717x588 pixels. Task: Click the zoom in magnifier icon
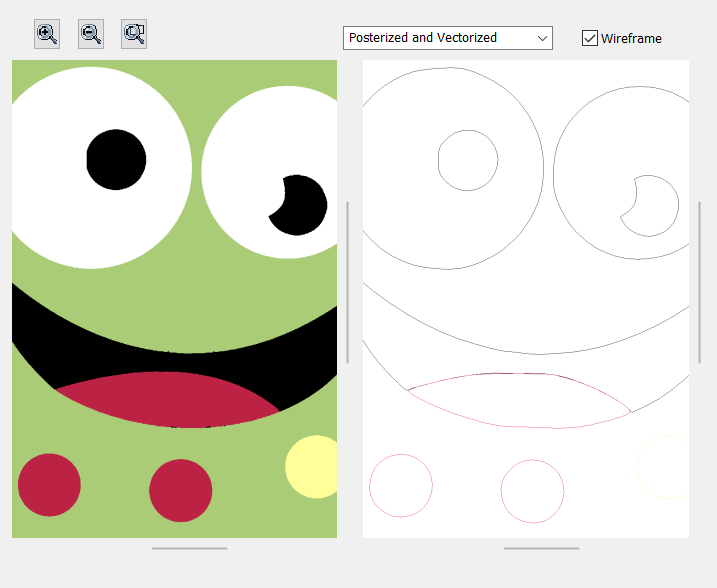coord(47,34)
